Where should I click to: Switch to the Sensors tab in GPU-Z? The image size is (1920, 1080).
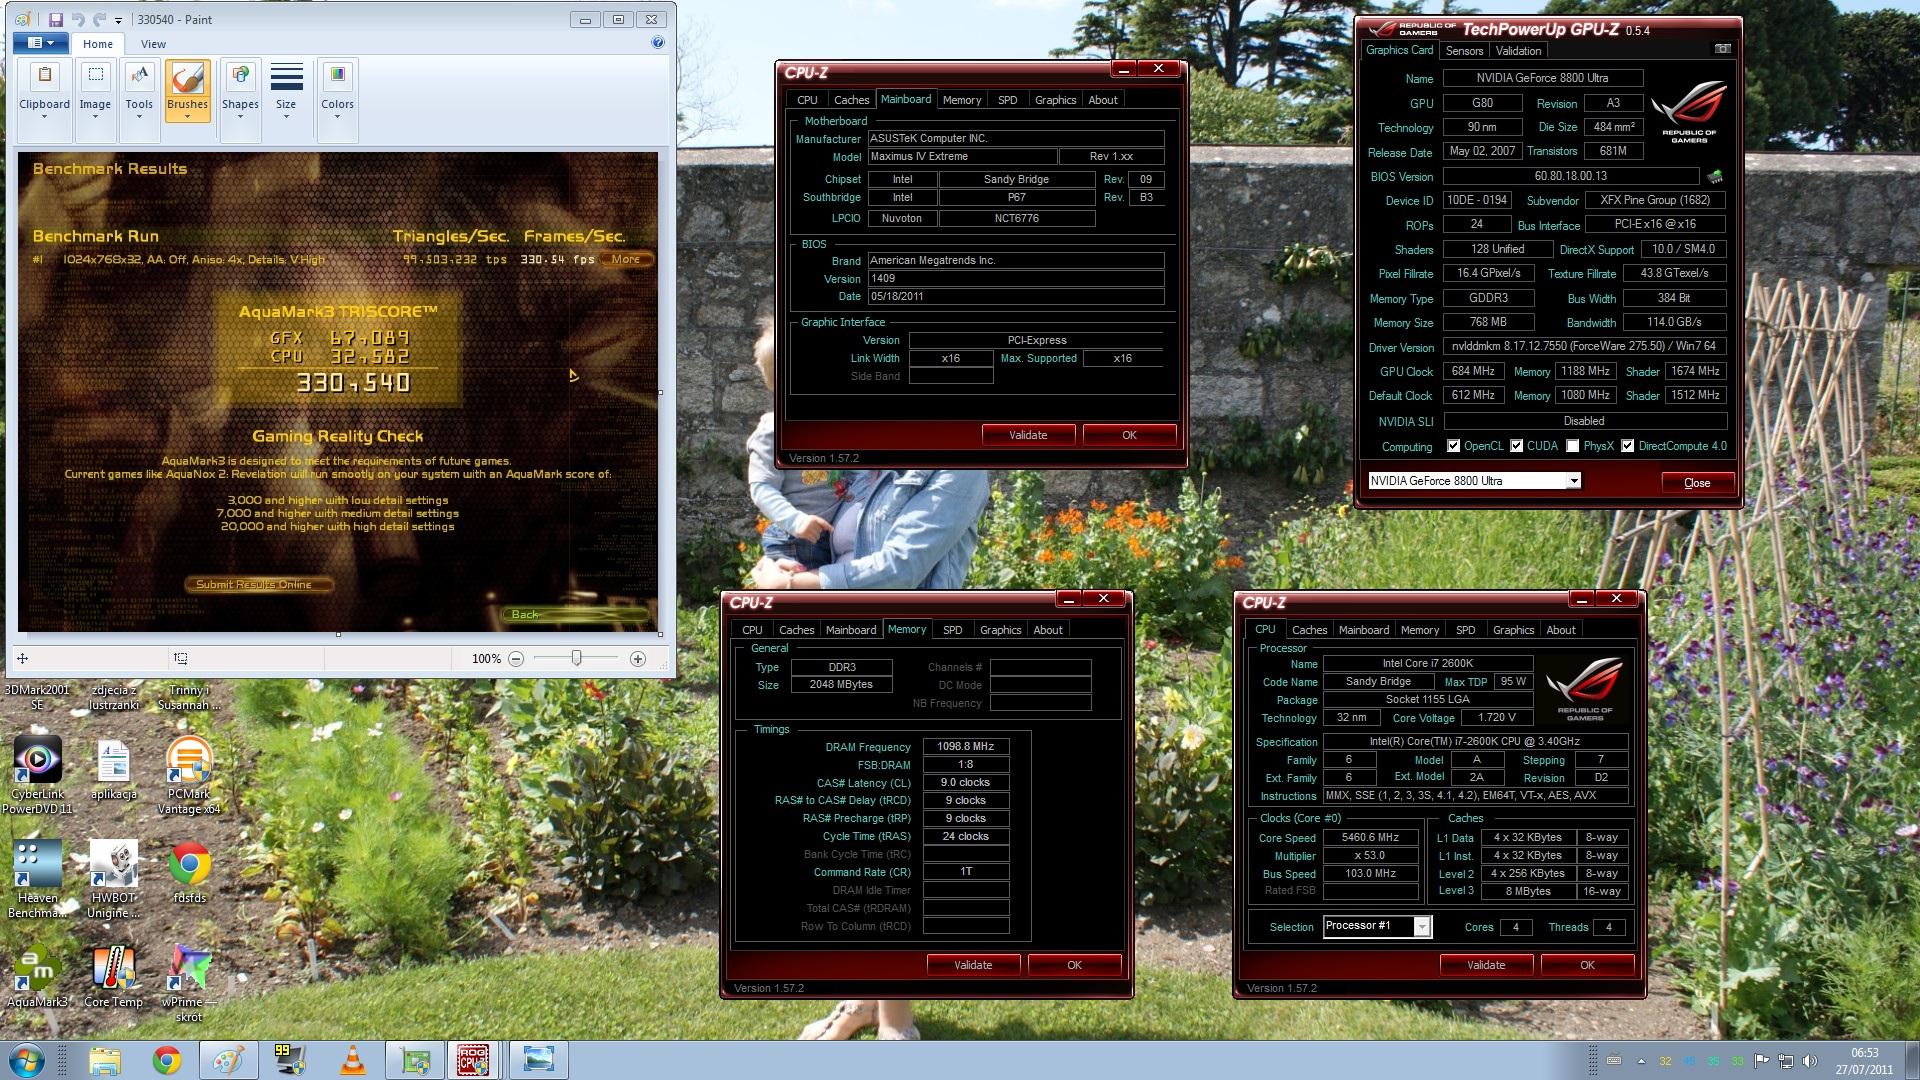click(x=1464, y=51)
